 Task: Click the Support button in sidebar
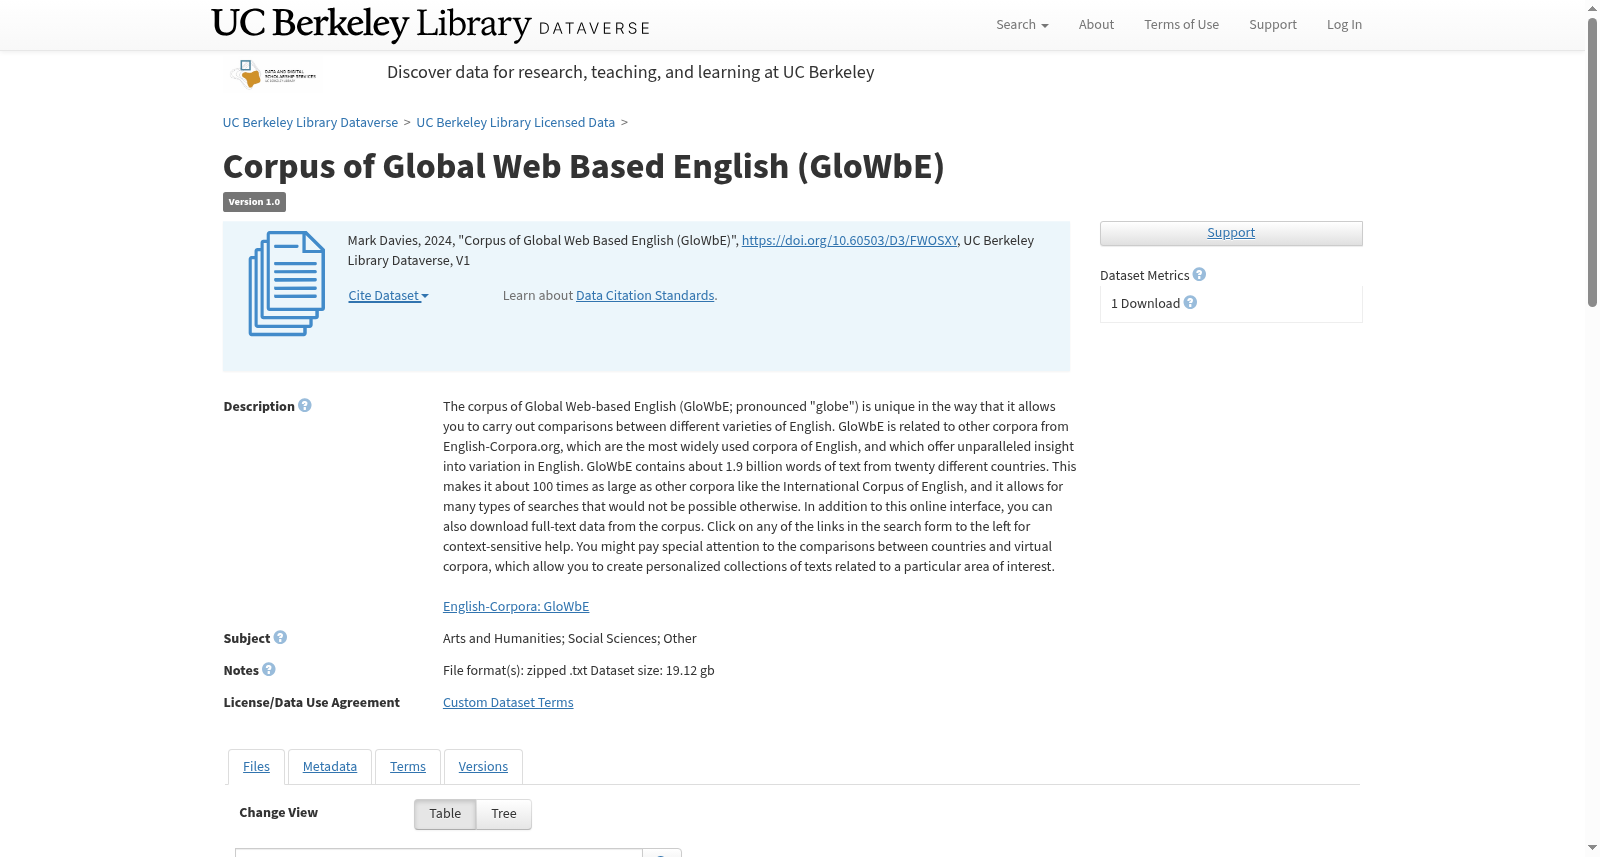1231,233
